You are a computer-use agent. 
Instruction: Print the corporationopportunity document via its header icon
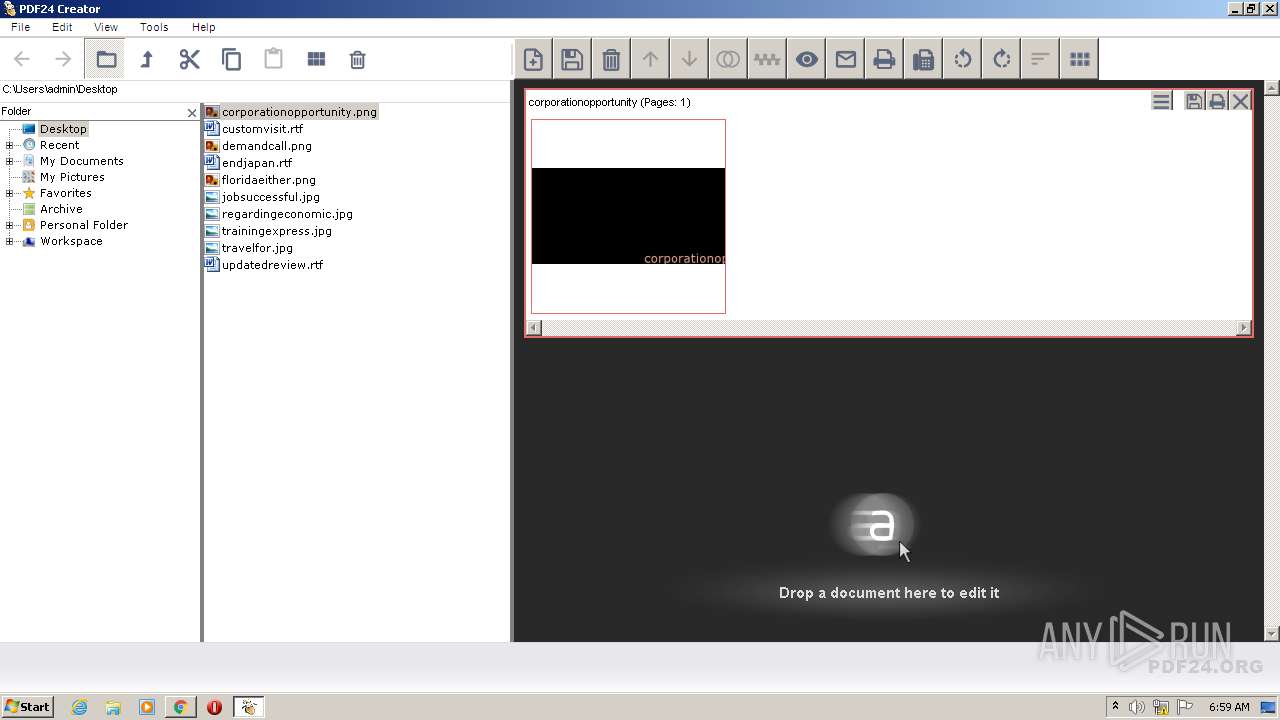[x=1217, y=101]
